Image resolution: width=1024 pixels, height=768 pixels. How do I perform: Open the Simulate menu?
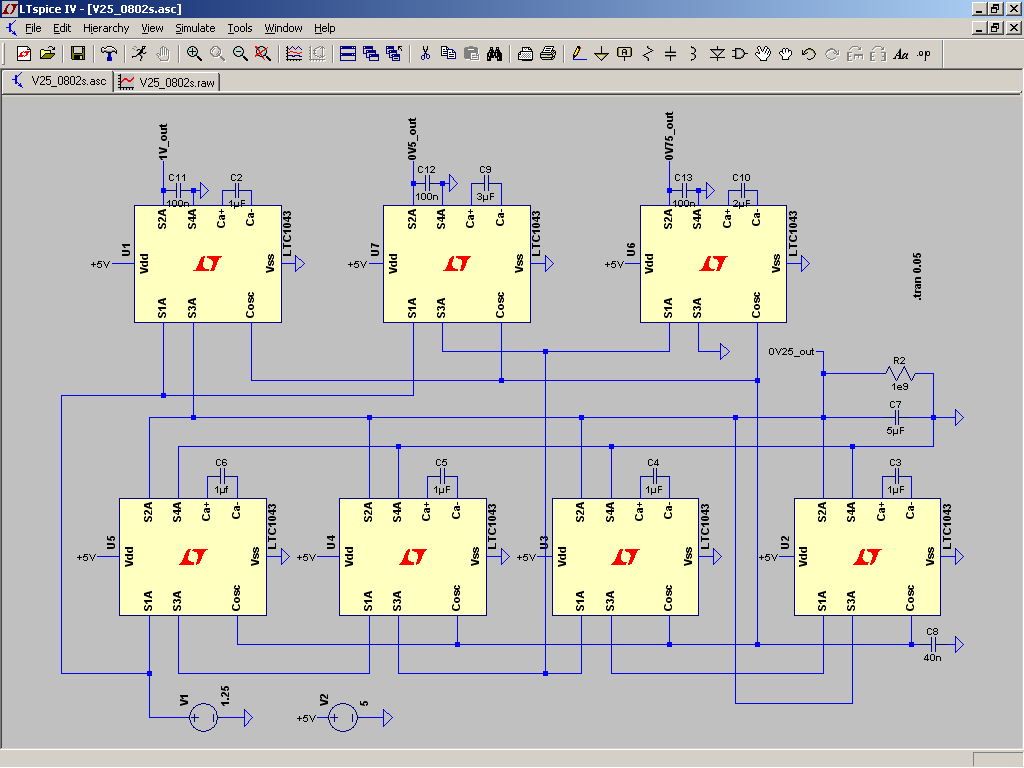click(x=195, y=28)
